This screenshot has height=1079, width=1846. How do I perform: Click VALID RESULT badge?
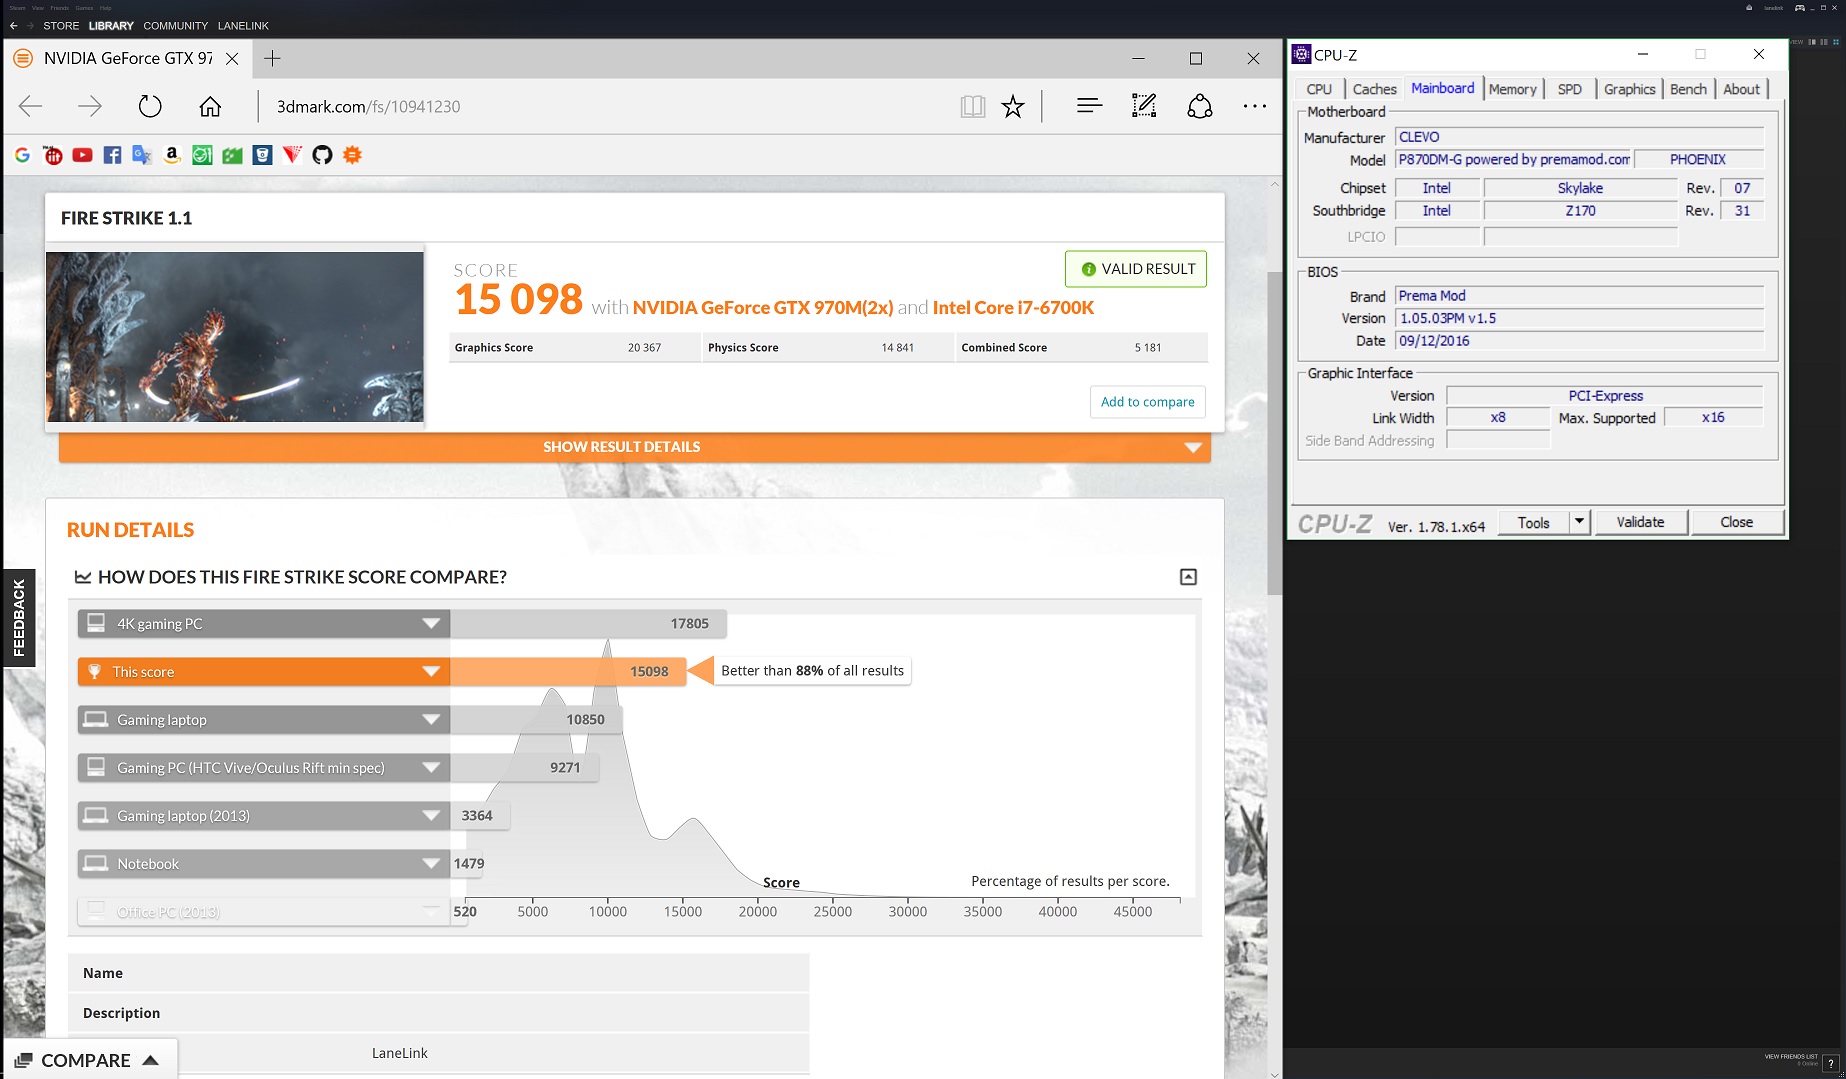click(1136, 269)
